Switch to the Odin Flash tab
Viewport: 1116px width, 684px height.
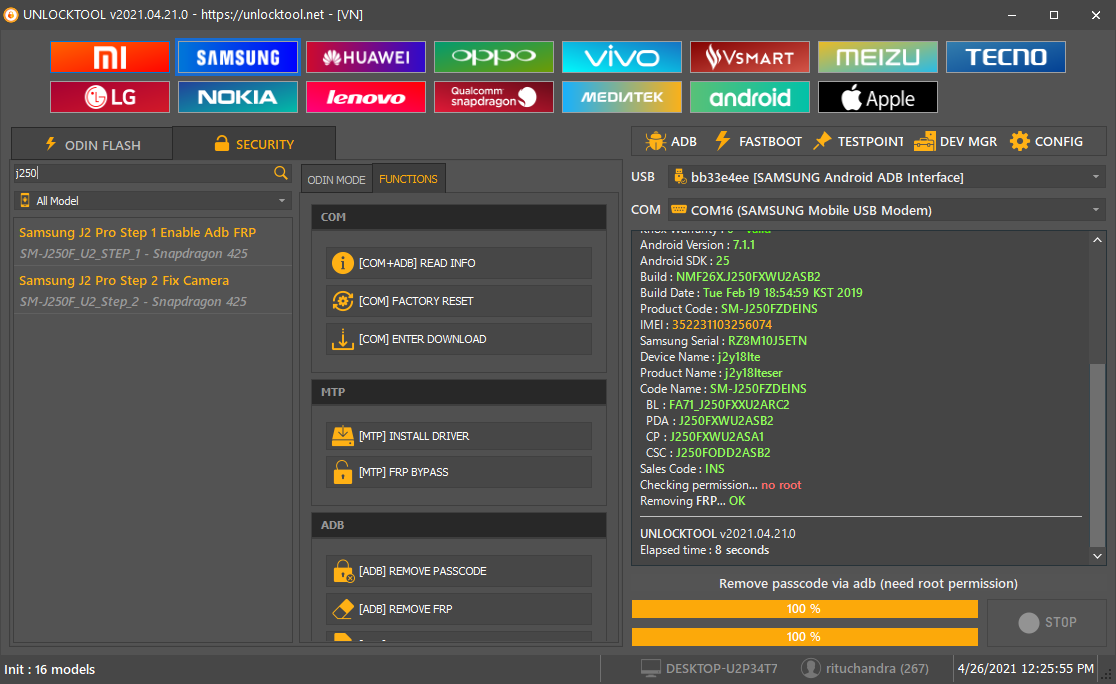click(x=93, y=144)
